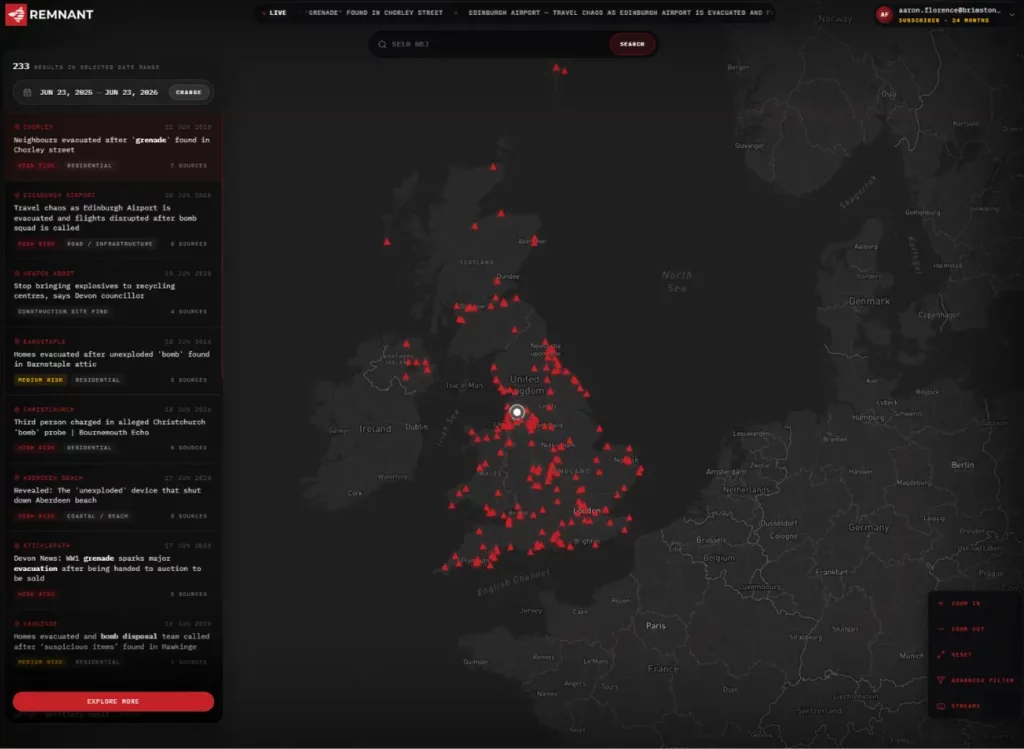
Task: Click the Zoom Out minus icon
Action: tap(940, 629)
